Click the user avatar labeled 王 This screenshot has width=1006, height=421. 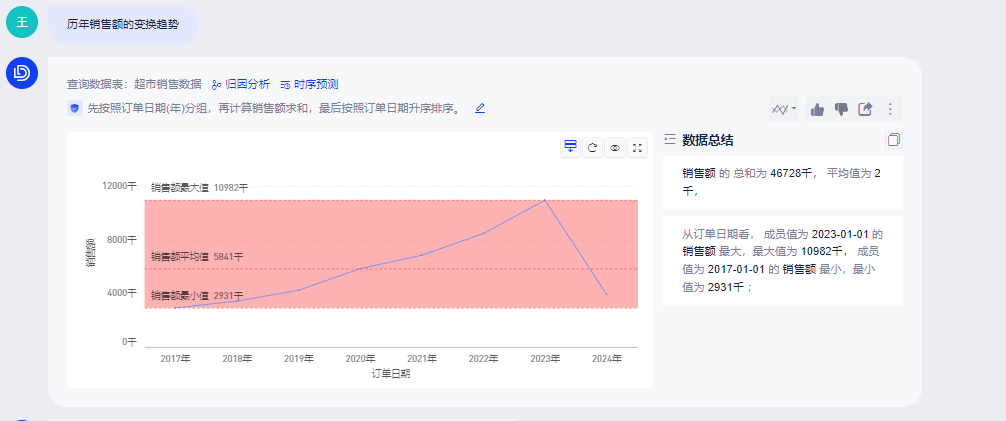tap(21, 23)
